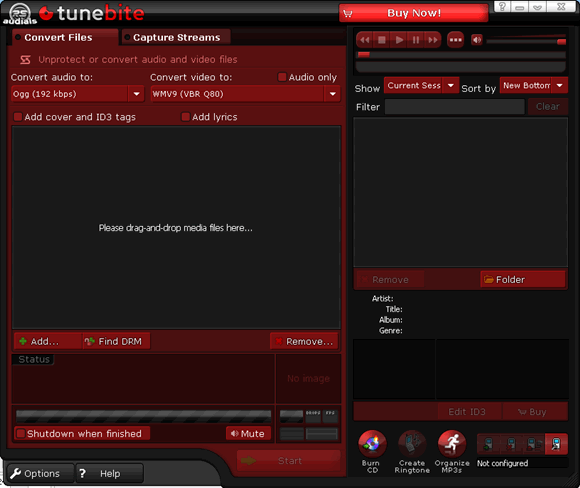The image size is (580, 488).
Task: Click the play button in the player
Action: [399, 40]
